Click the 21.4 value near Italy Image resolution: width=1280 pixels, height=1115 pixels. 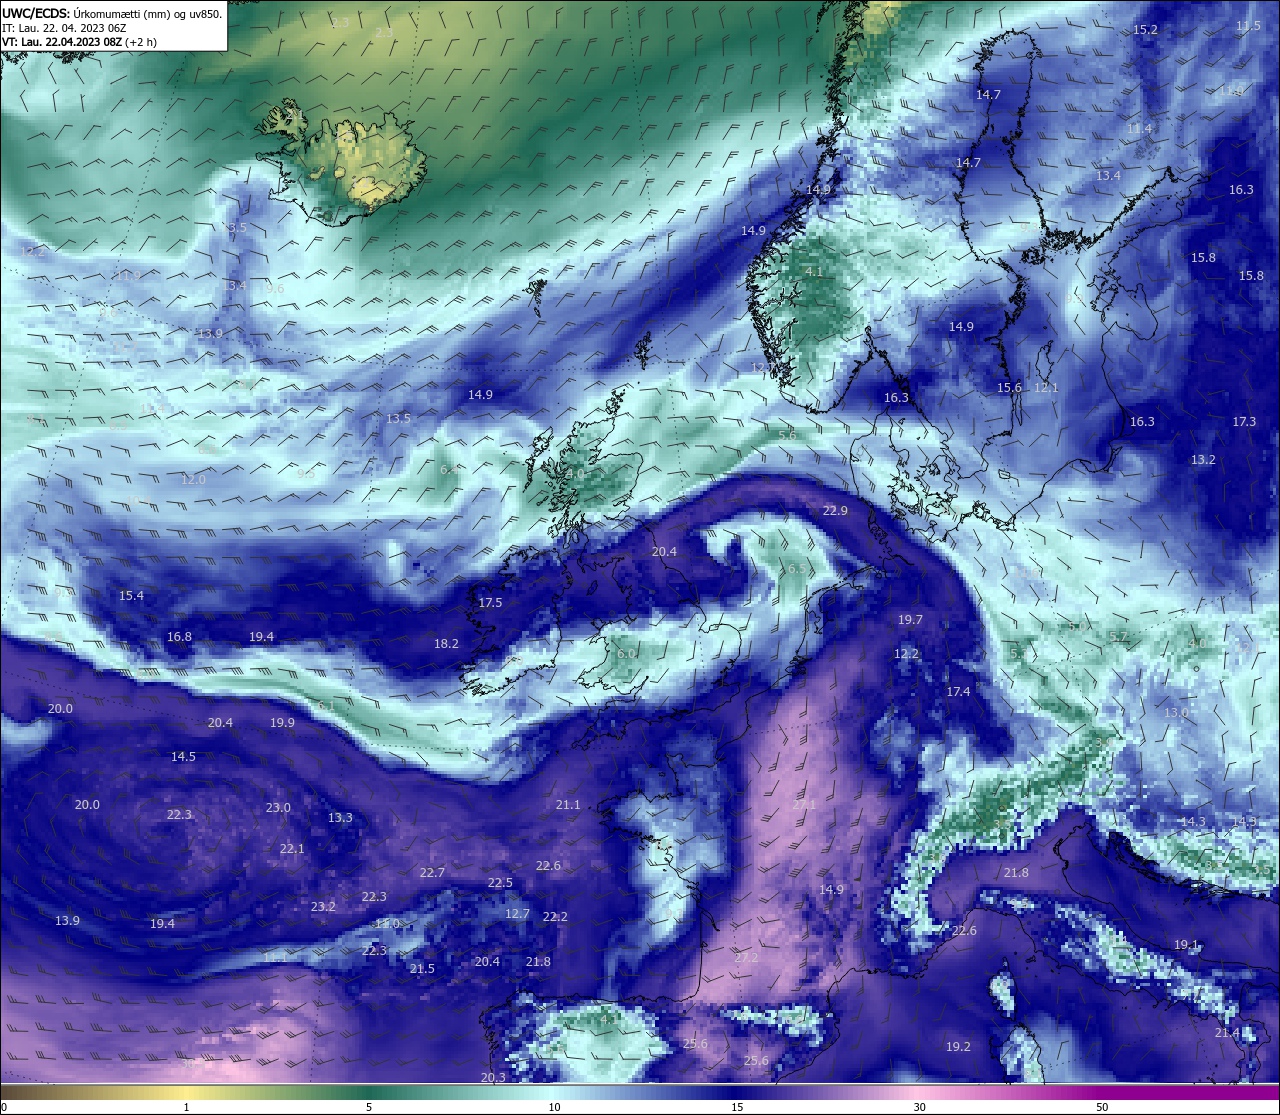1227,1032
